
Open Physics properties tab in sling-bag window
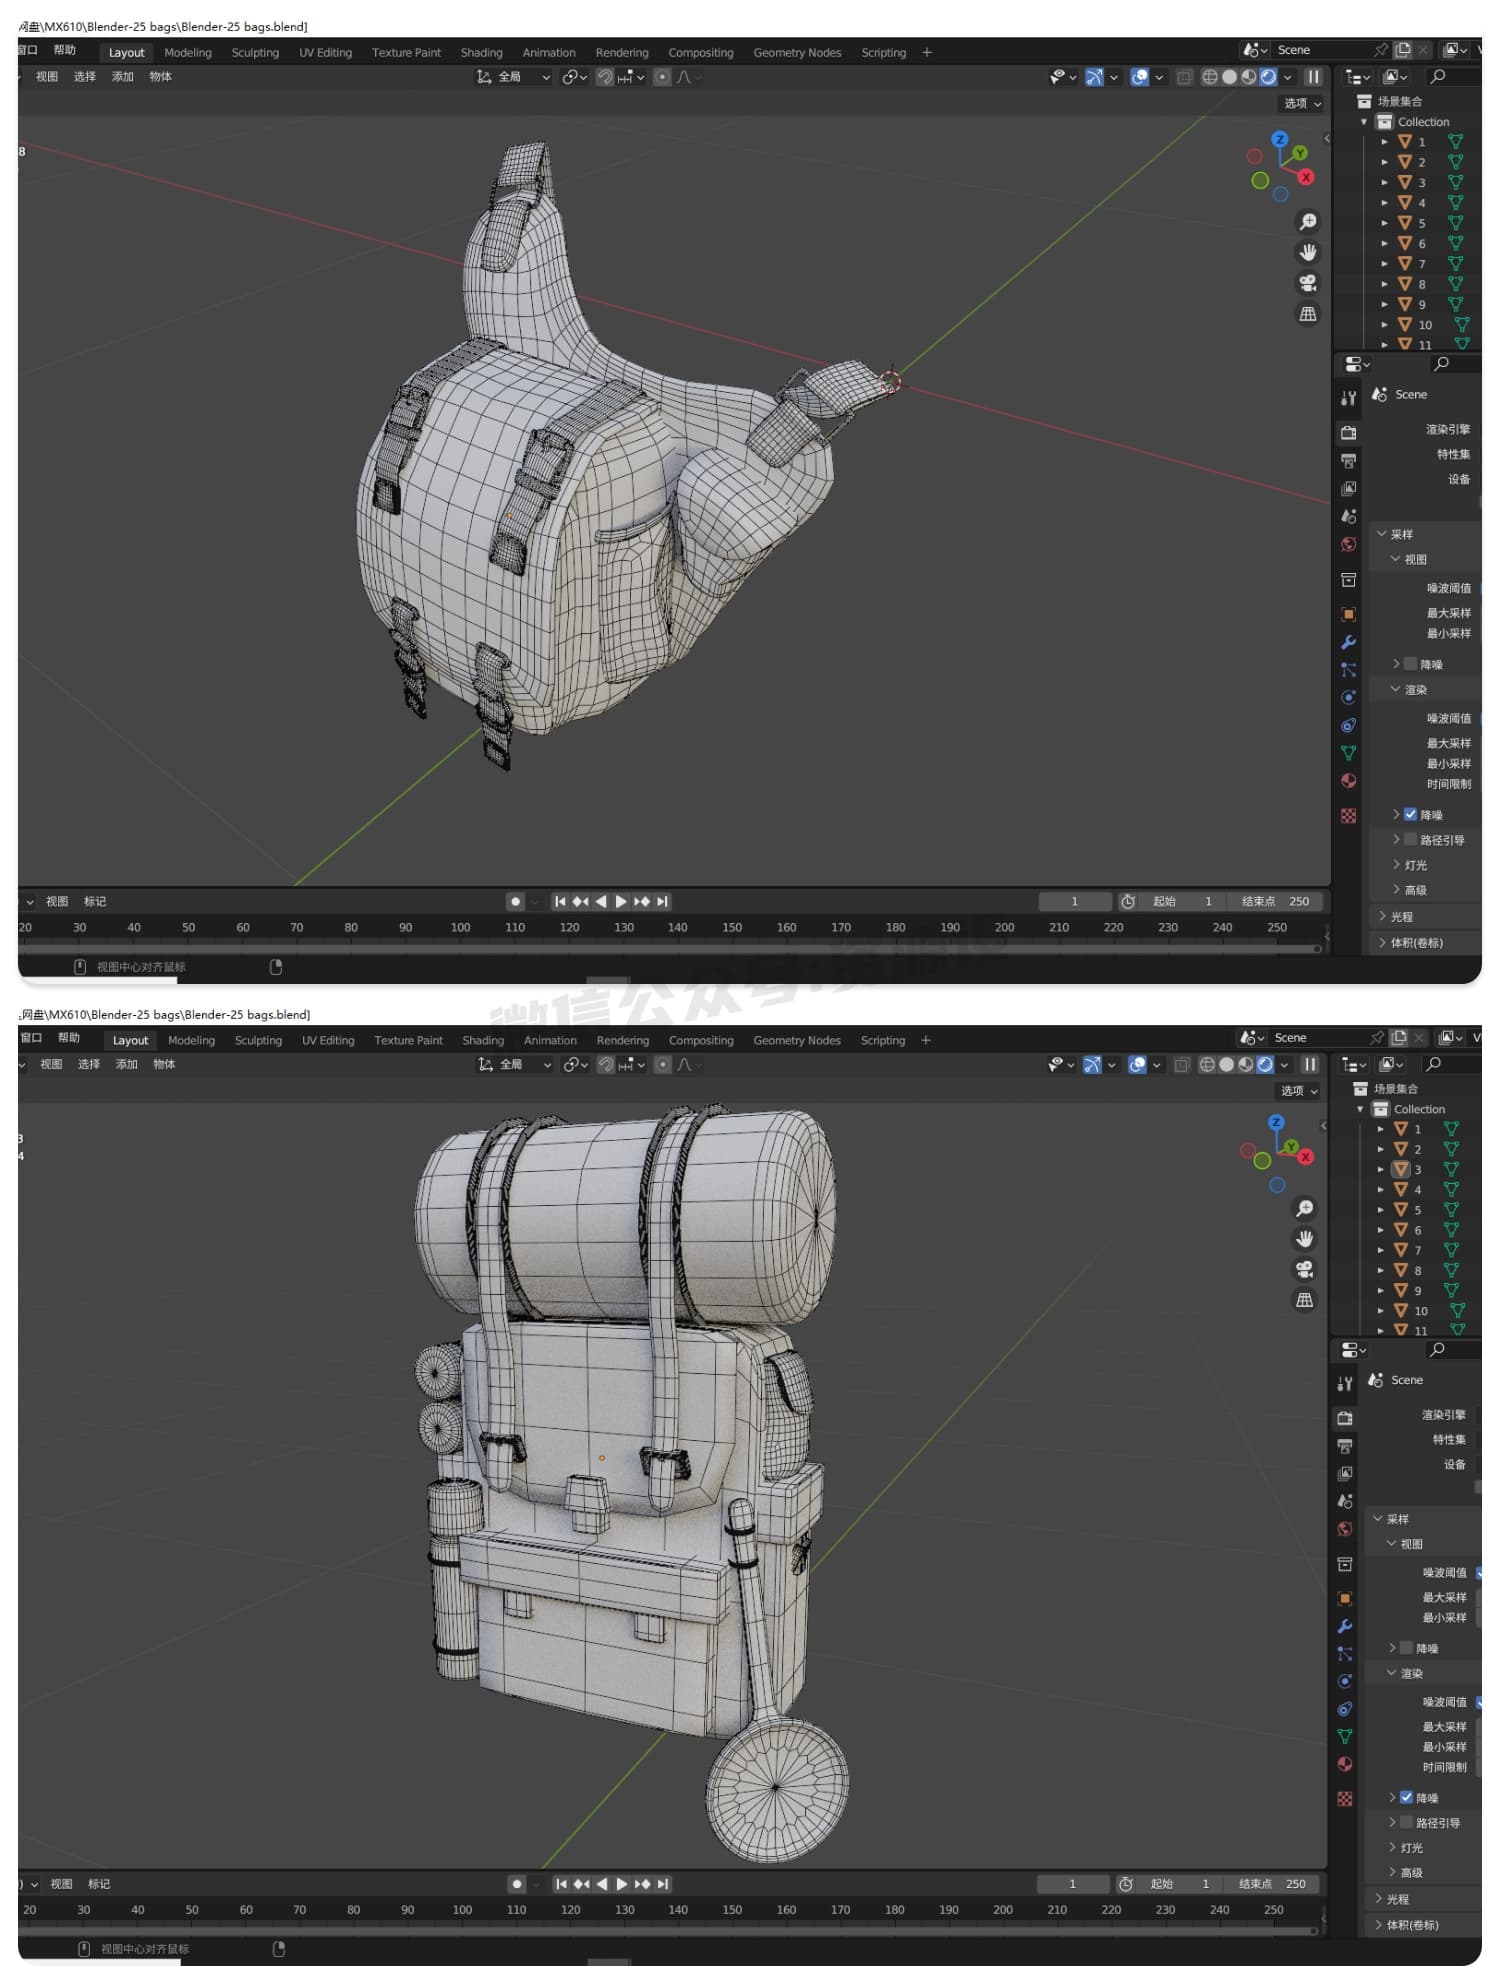click(x=1348, y=697)
